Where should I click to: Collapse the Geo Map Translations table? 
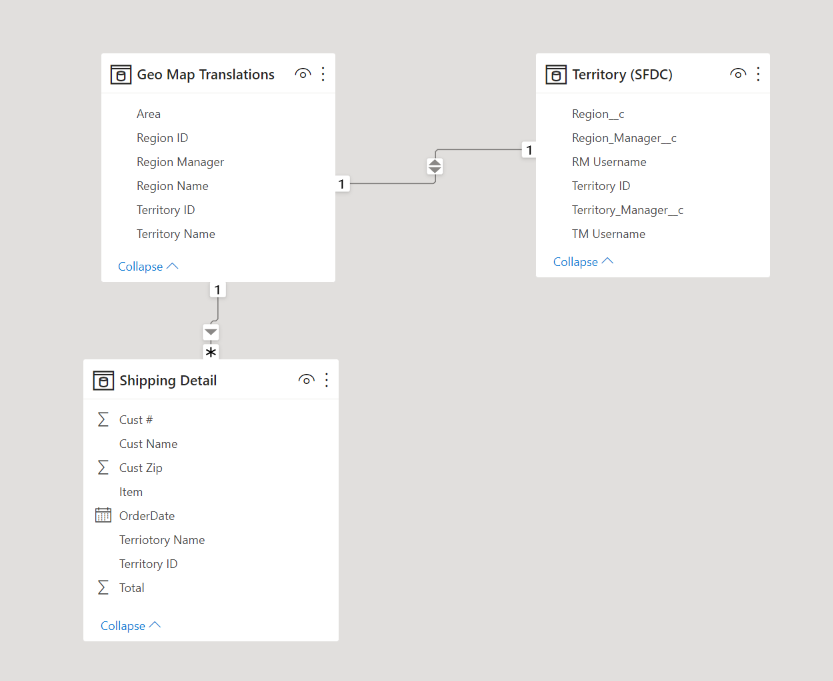(148, 267)
